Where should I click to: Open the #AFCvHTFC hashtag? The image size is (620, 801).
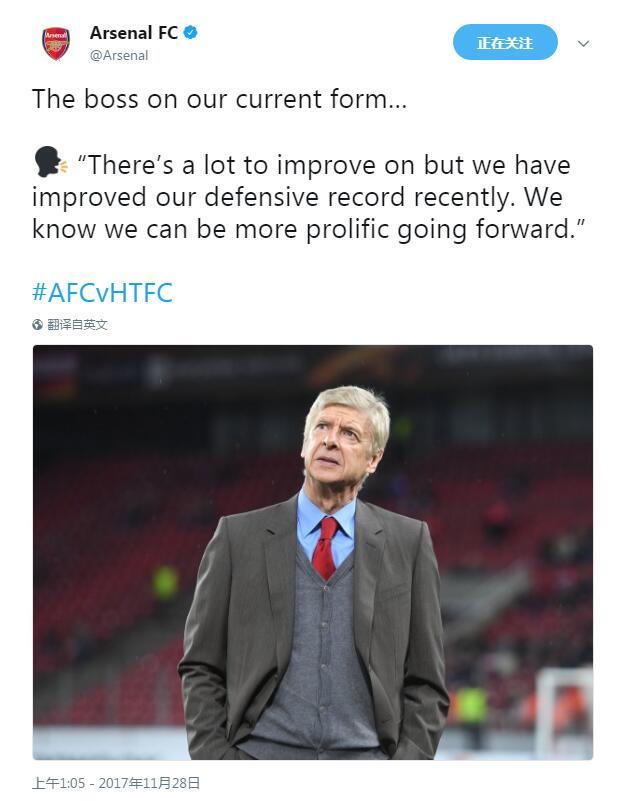click(103, 293)
